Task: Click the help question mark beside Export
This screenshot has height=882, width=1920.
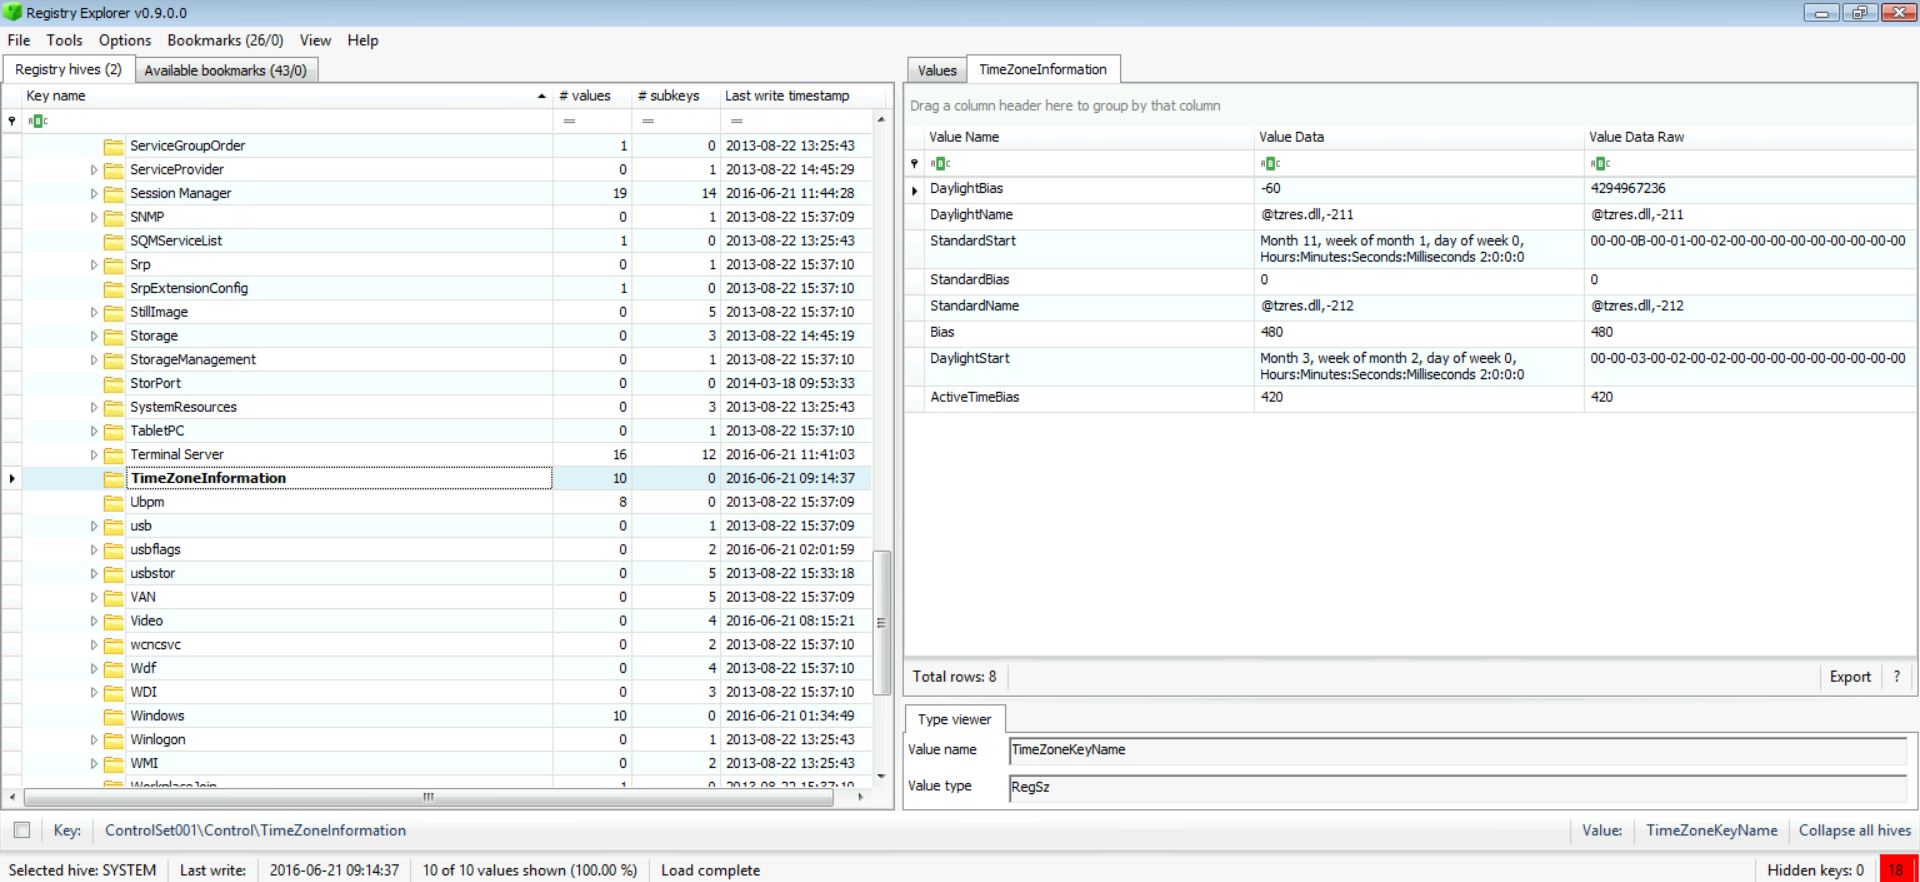Action: tap(1896, 677)
